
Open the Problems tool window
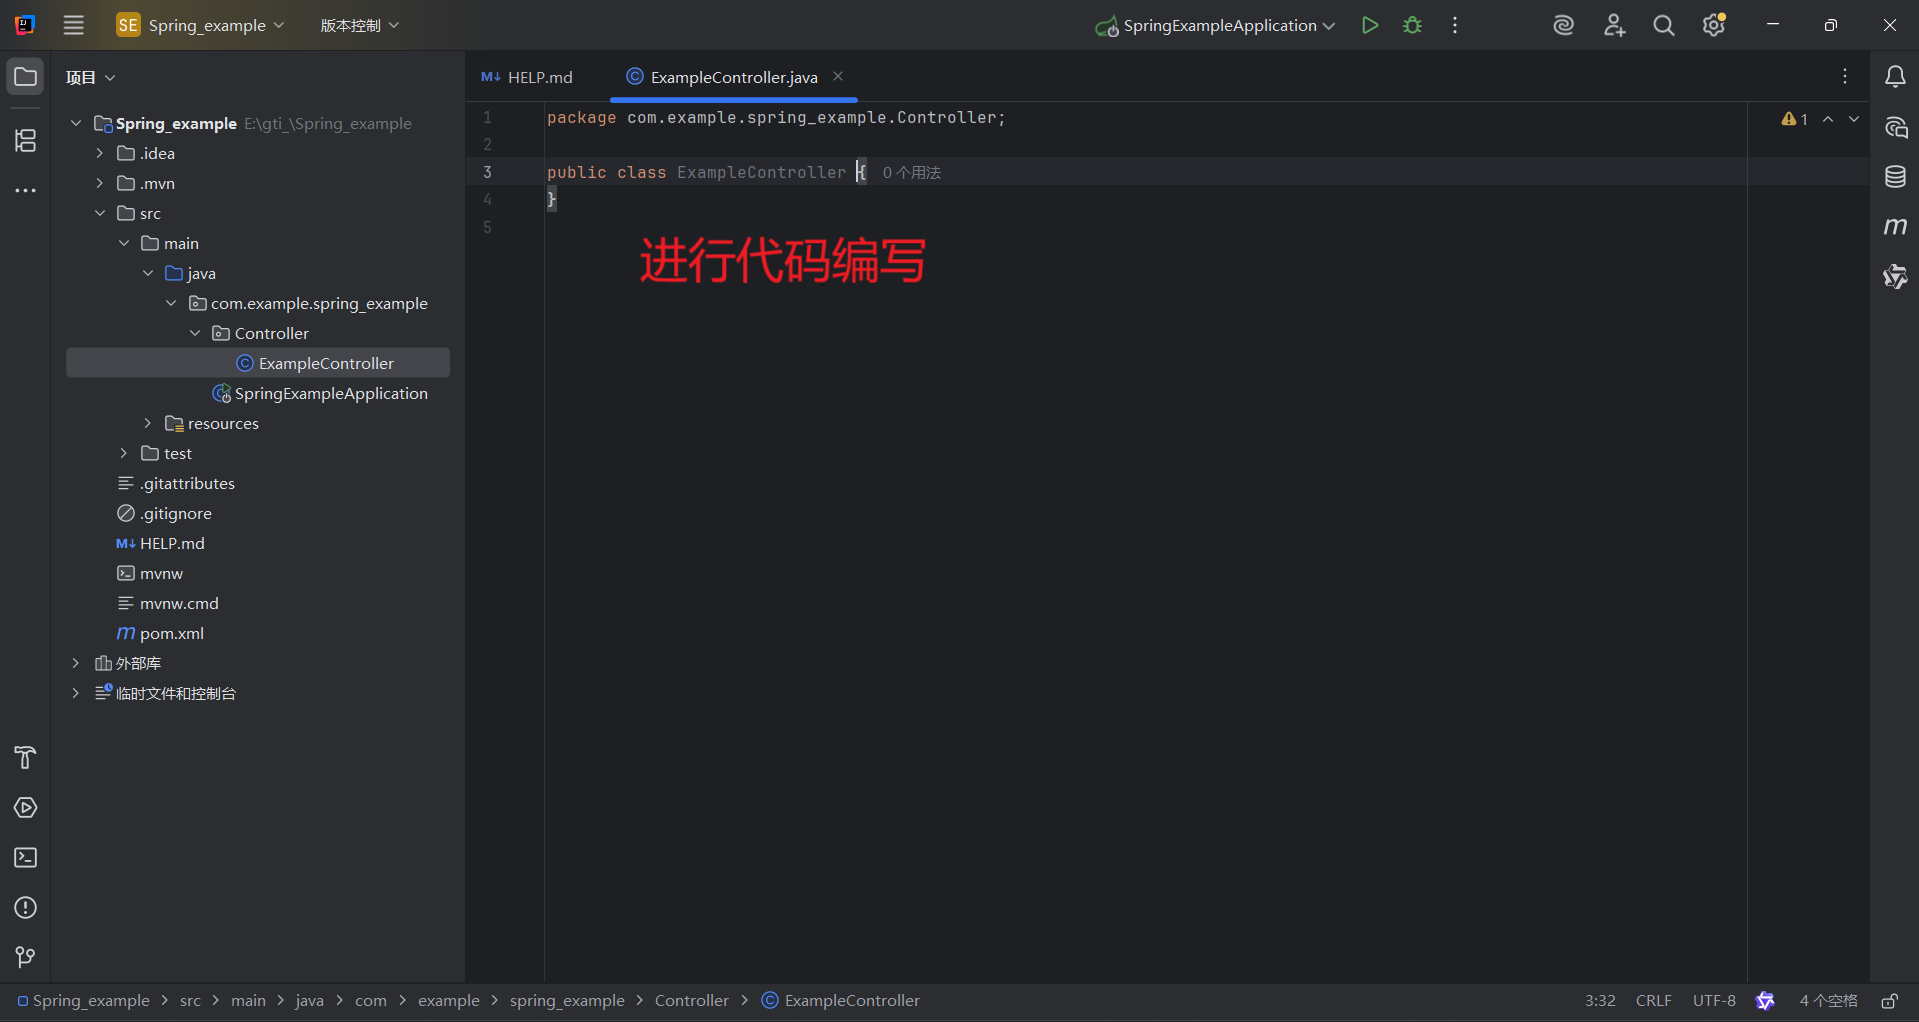pyautogui.click(x=25, y=908)
